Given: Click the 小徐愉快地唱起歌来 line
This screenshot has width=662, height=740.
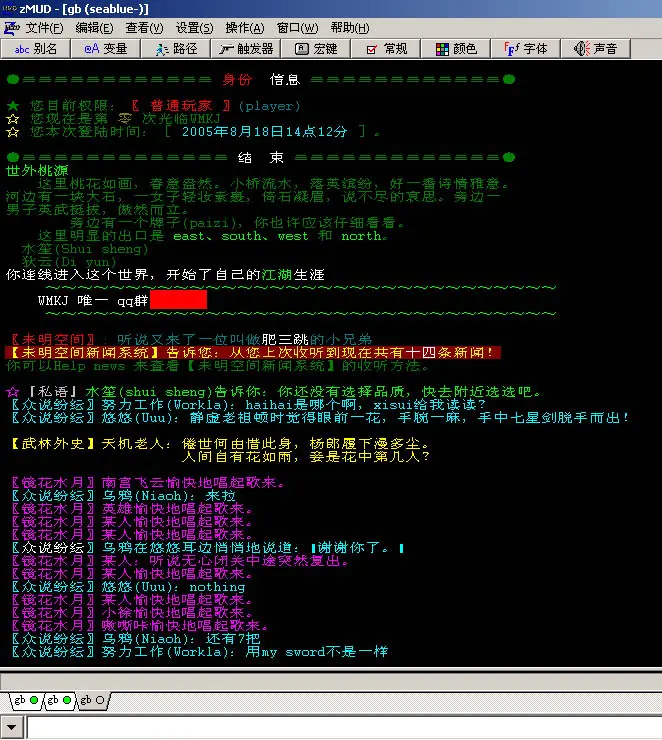Looking at the screenshot, I should [x=132, y=613].
